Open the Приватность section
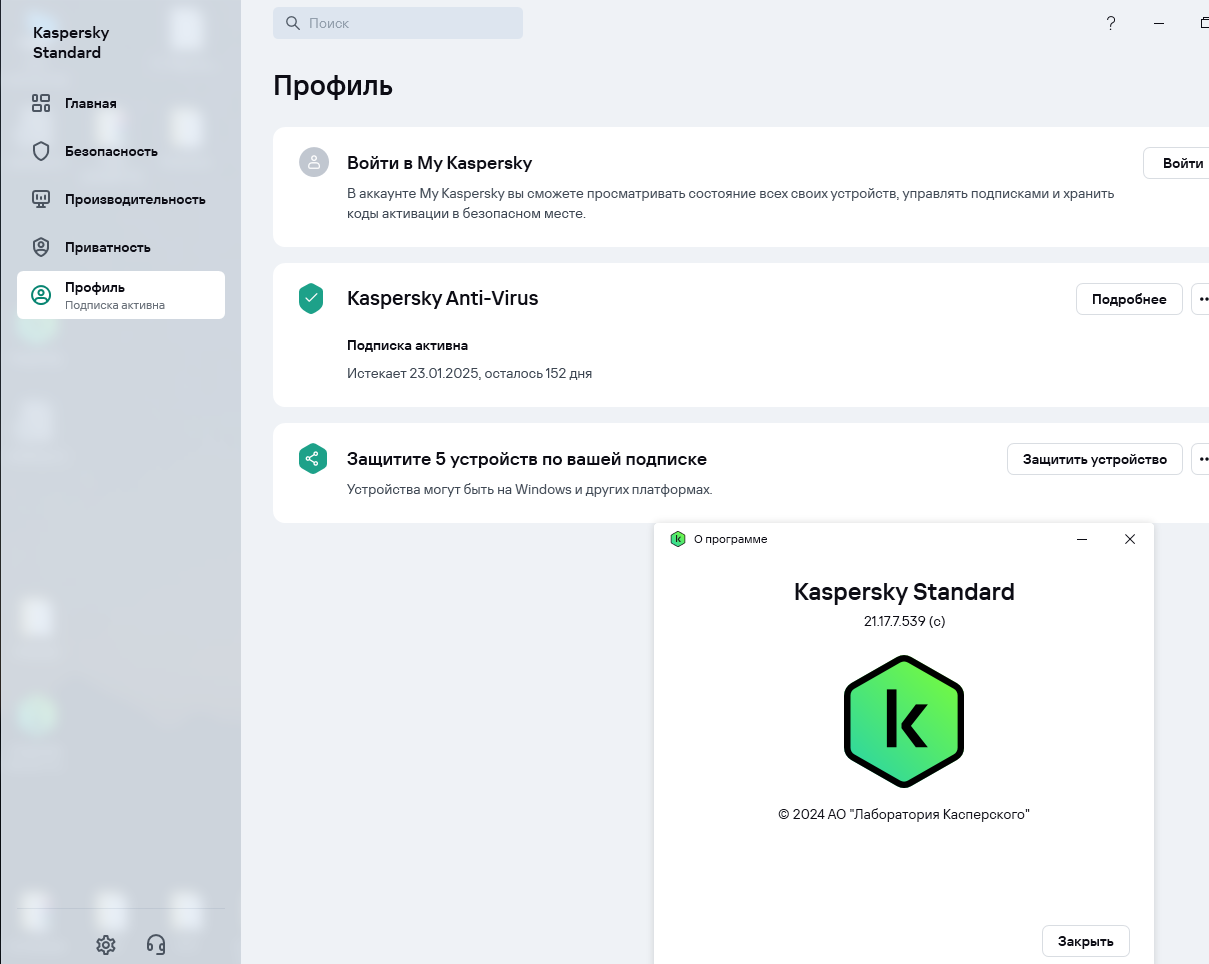 pos(121,247)
